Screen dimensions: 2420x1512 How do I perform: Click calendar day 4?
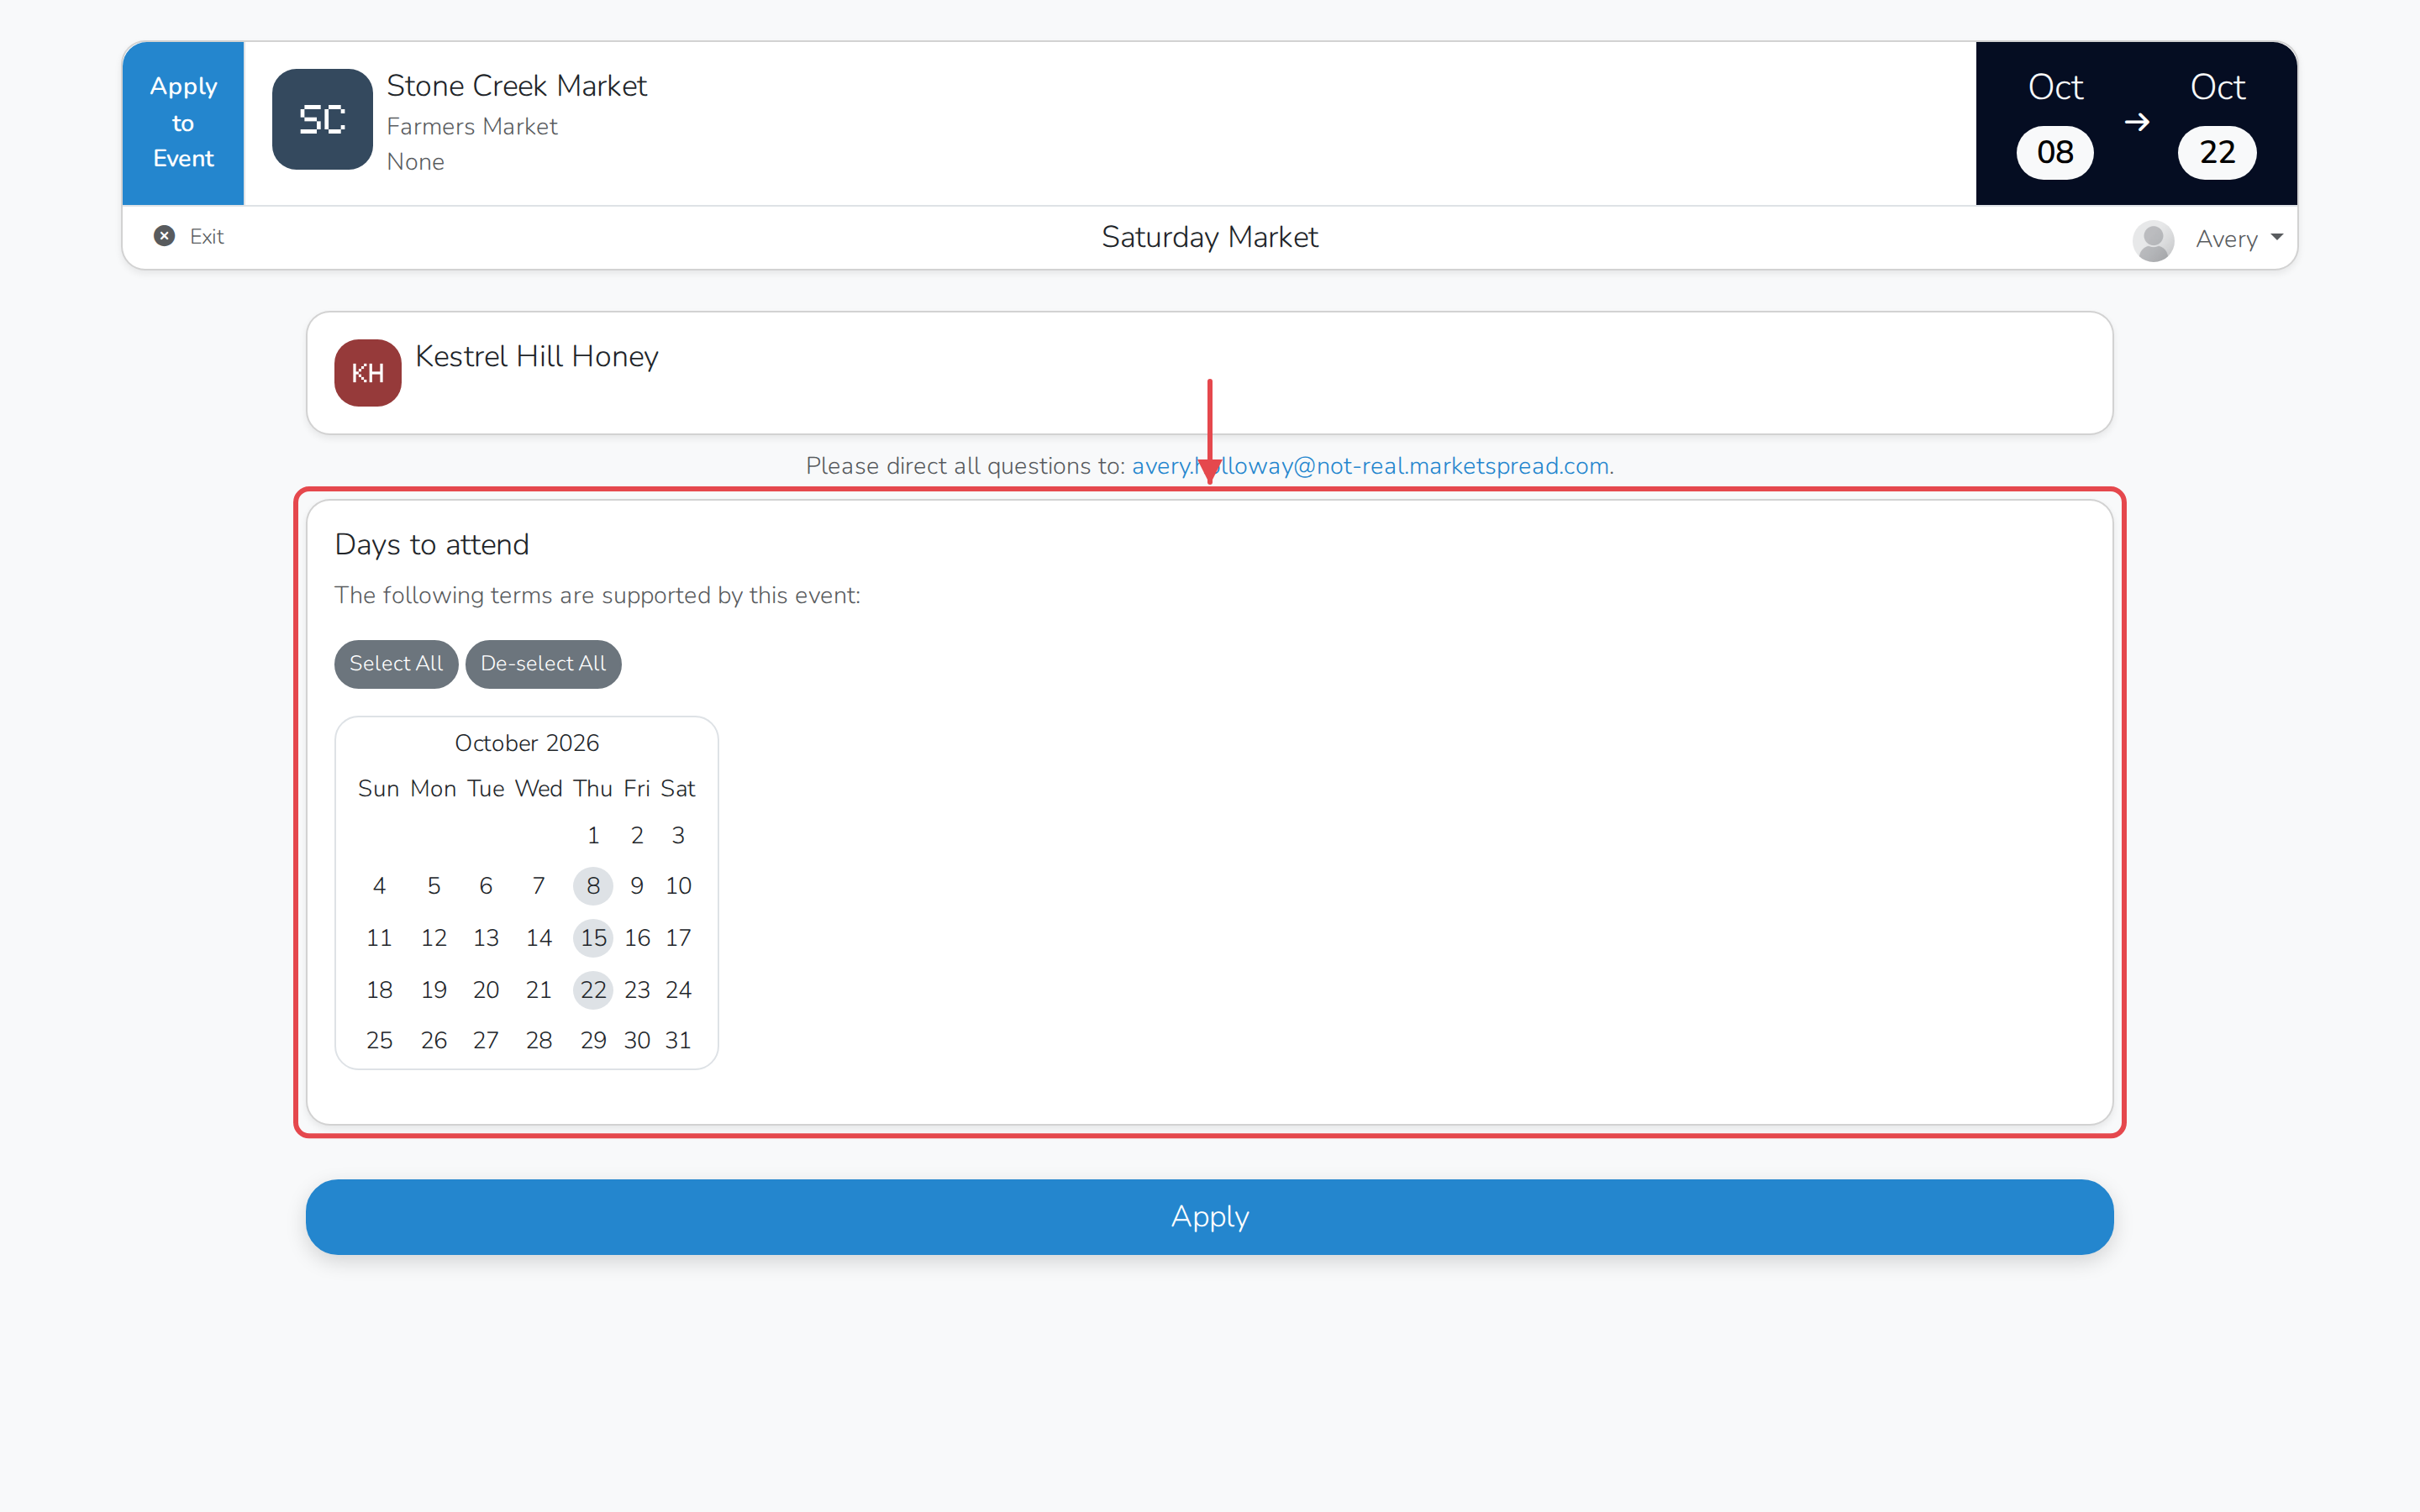pyautogui.click(x=379, y=886)
